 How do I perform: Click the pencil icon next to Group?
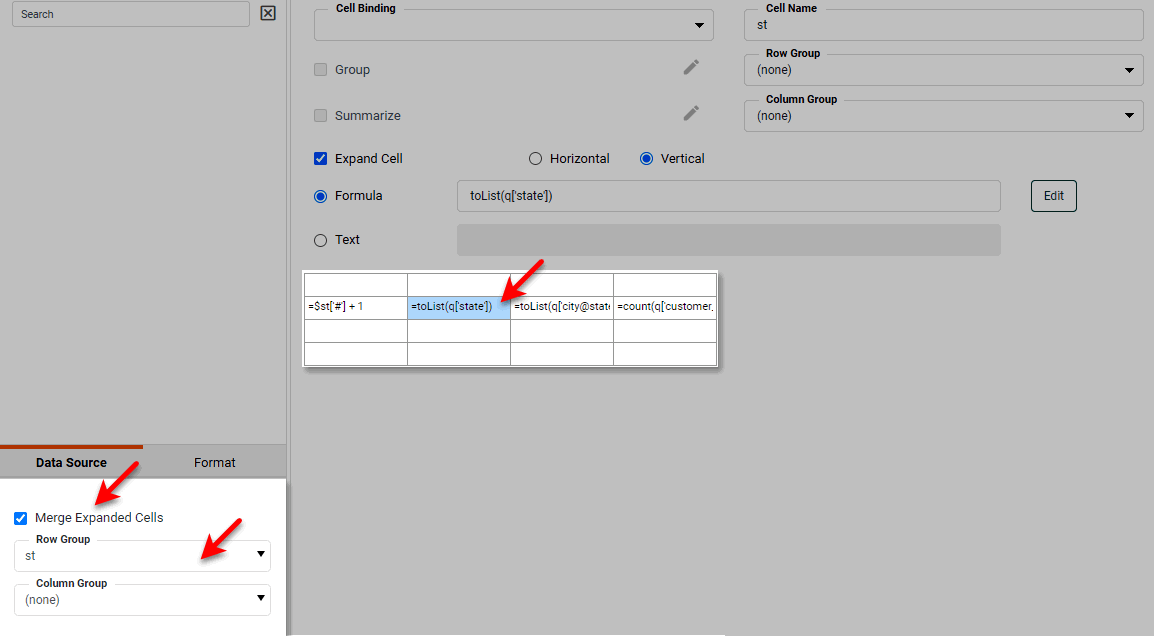[x=691, y=68]
